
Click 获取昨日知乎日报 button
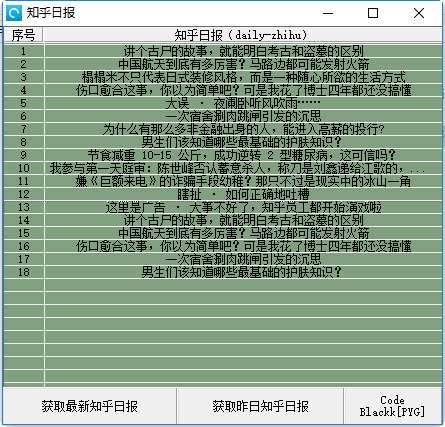[260, 406]
